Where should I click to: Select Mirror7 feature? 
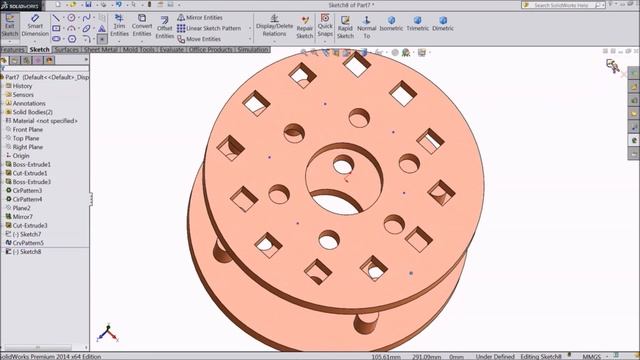click(22, 217)
